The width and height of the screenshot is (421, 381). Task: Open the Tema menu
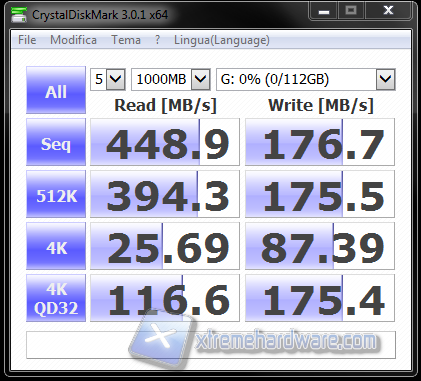(126, 40)
